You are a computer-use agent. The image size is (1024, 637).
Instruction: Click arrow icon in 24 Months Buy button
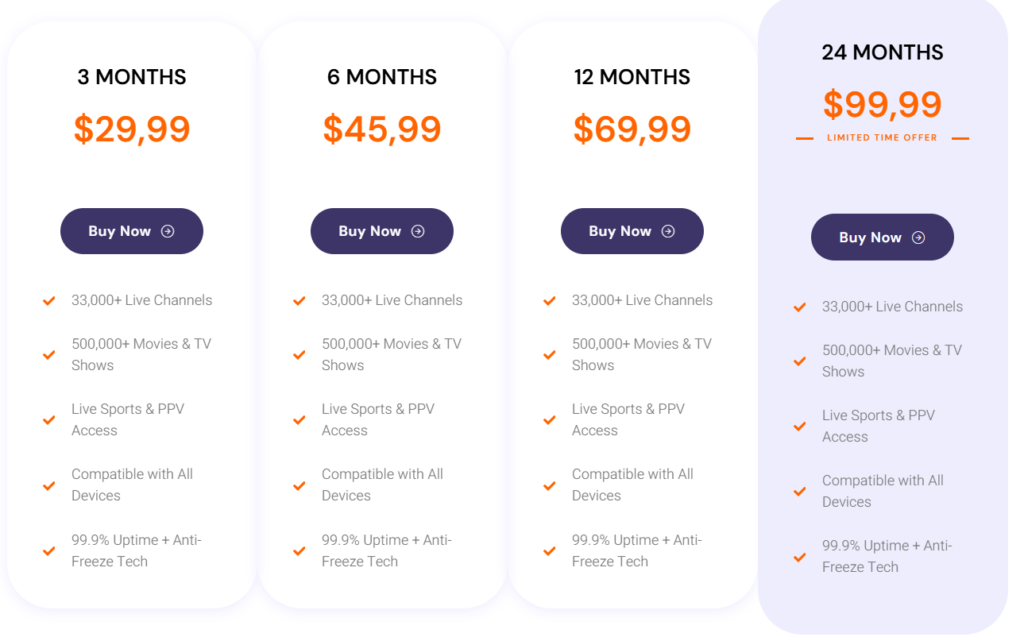point(918,237)
